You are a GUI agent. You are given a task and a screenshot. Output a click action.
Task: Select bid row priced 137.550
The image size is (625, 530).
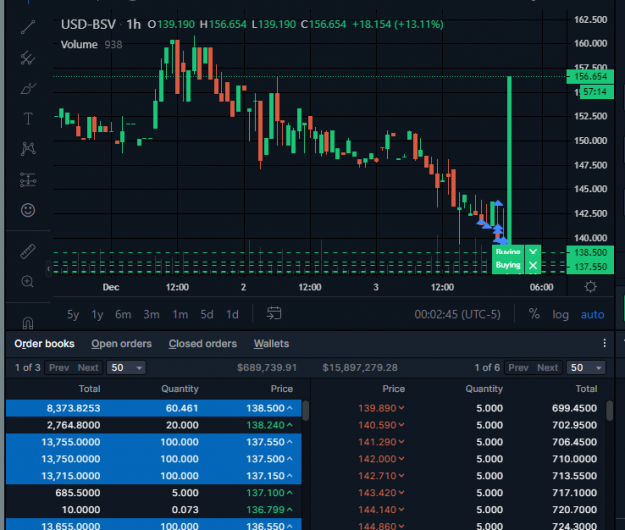point(153,442)
